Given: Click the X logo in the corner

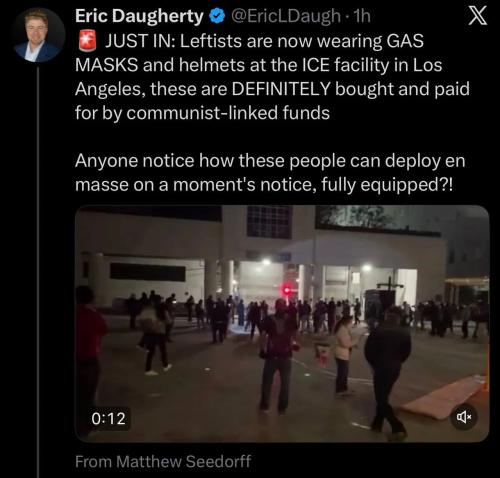Looking at the screenshot, I should [x=478, y=16].
